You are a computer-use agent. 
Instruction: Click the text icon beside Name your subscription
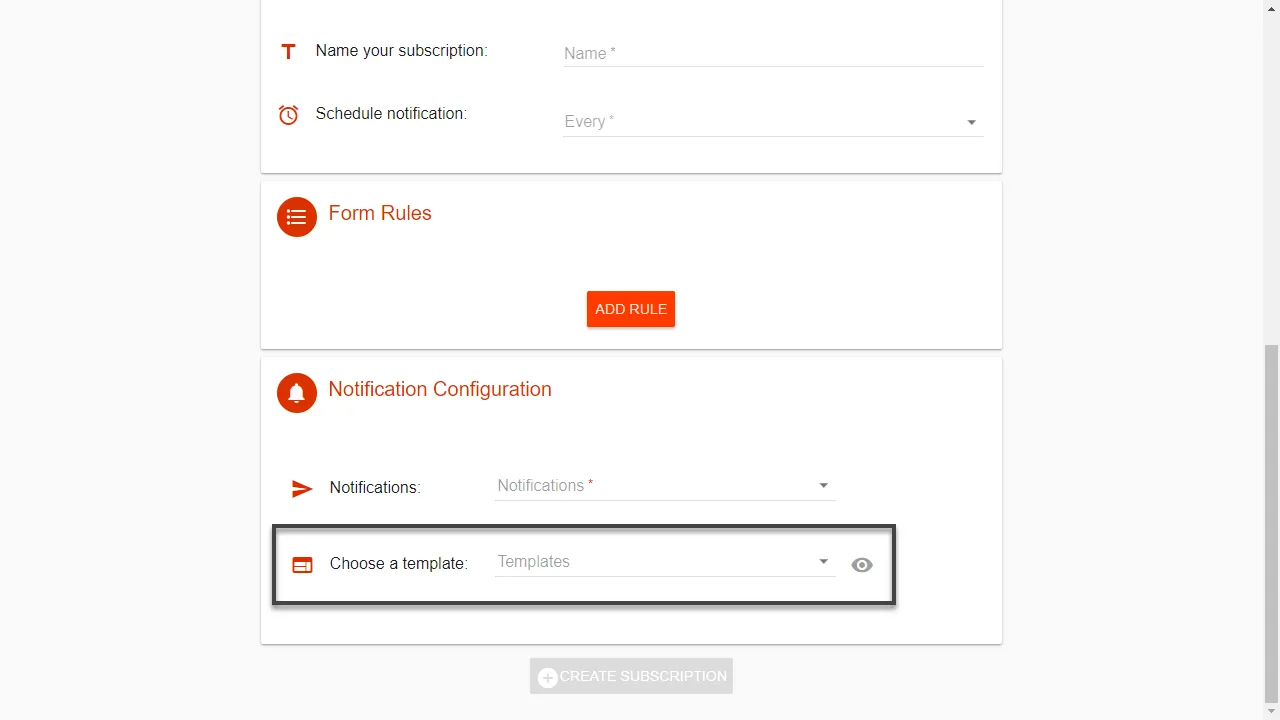point(288,51)
